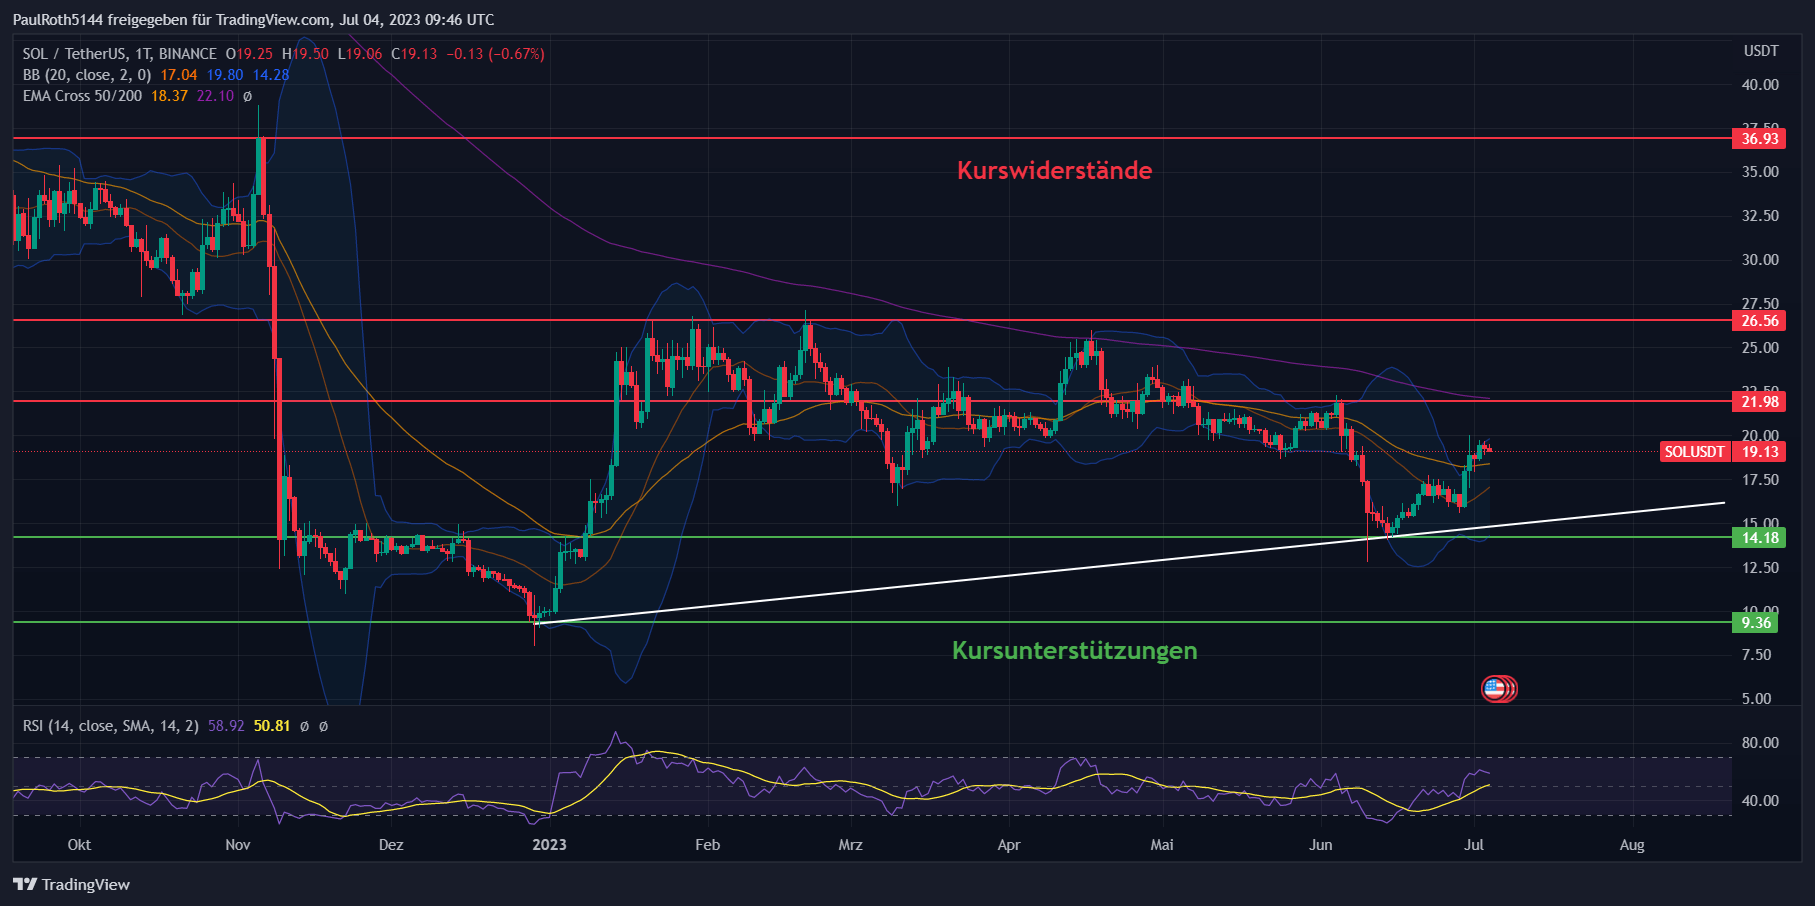Click the SOLUSDT symbol price tag
Viewport: 1815px width, 906px height.
point(1694,452)
